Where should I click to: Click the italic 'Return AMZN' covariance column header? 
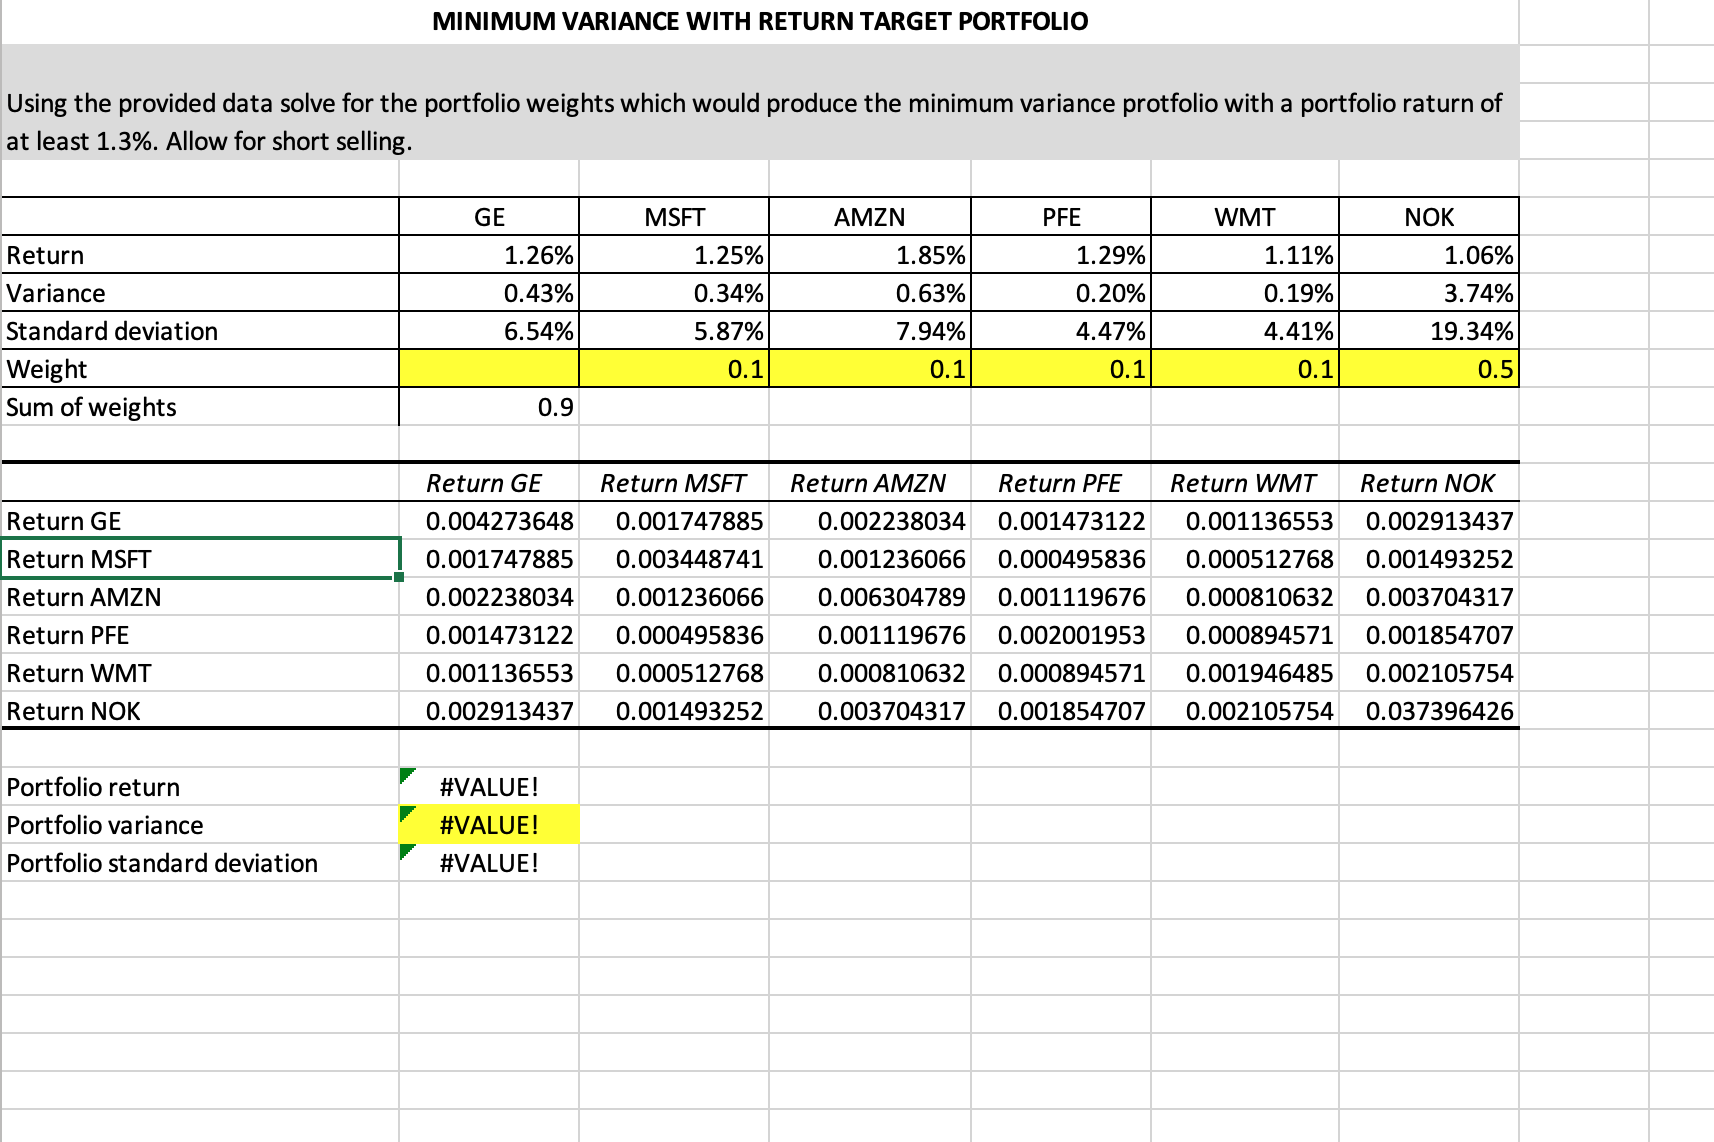pyautogui.click(x=868, y=483)
